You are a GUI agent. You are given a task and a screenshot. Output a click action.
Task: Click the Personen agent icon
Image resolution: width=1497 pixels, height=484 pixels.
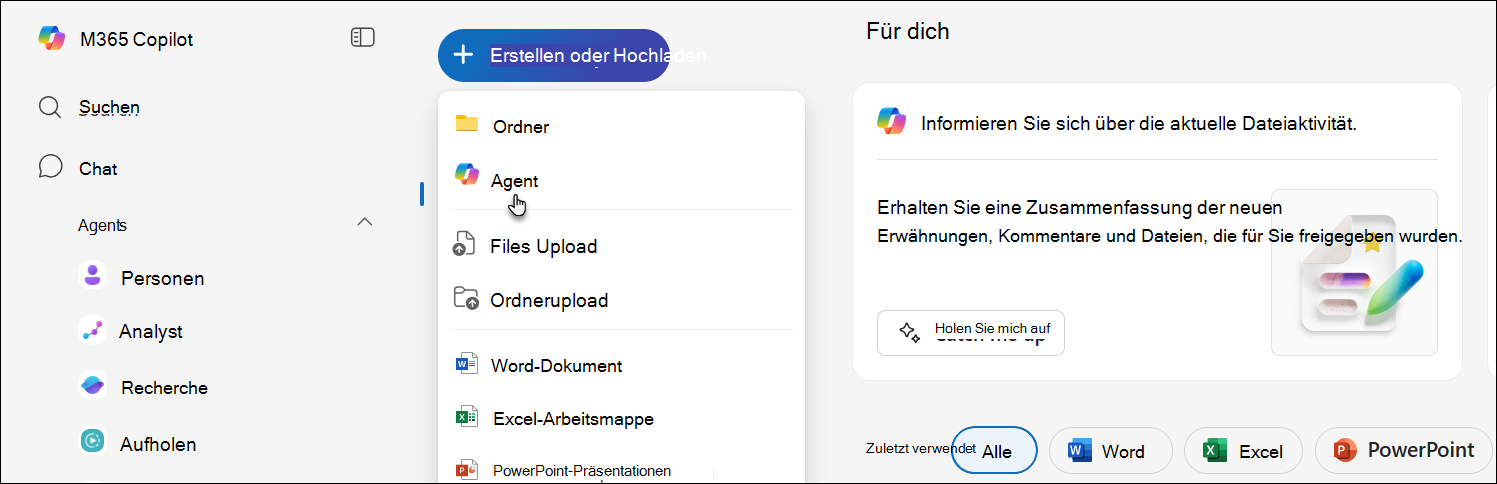(x=92, y=276)
